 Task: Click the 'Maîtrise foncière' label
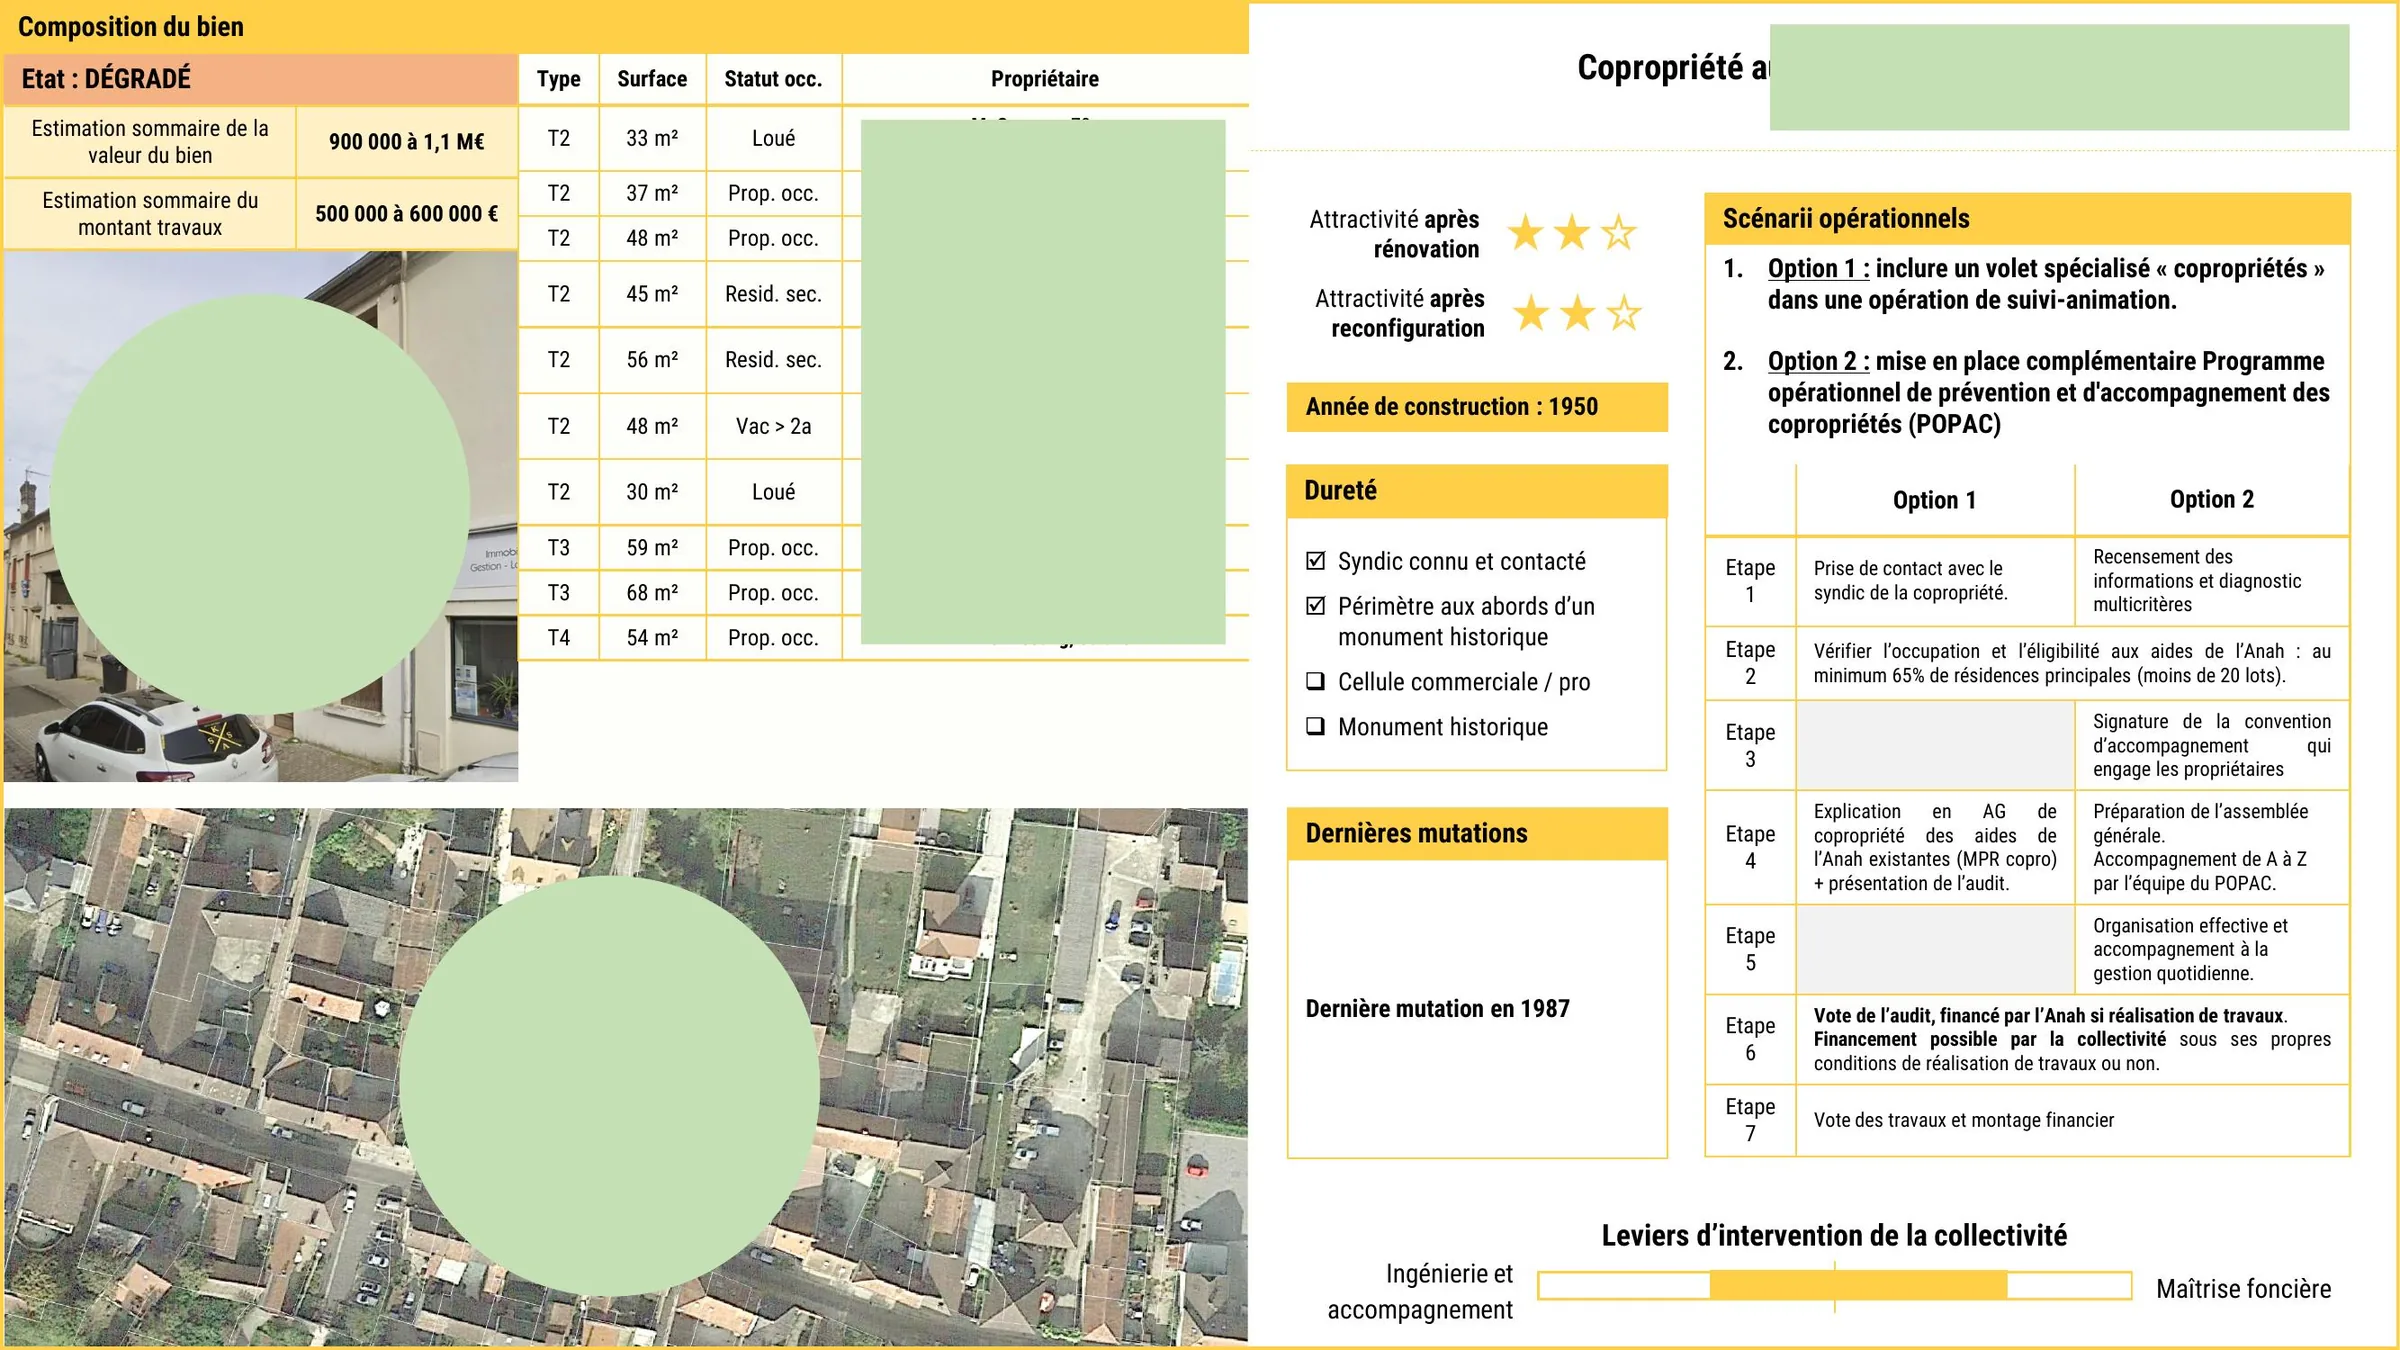pyautogui.click(x=2243, y=1289)
